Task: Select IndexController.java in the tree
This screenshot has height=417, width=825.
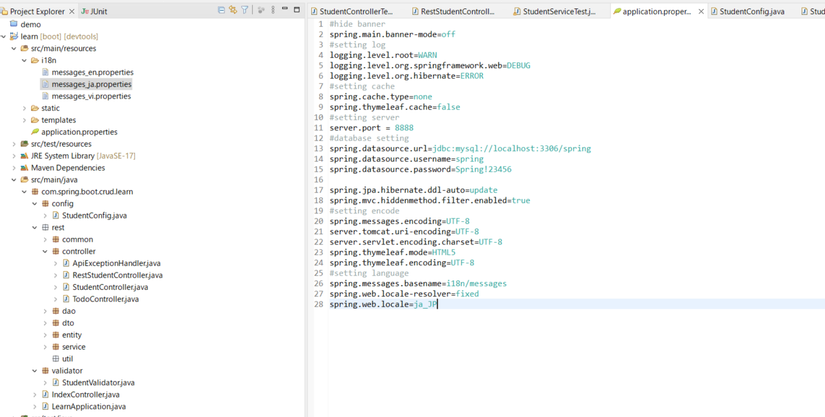Action: point(85,394)
